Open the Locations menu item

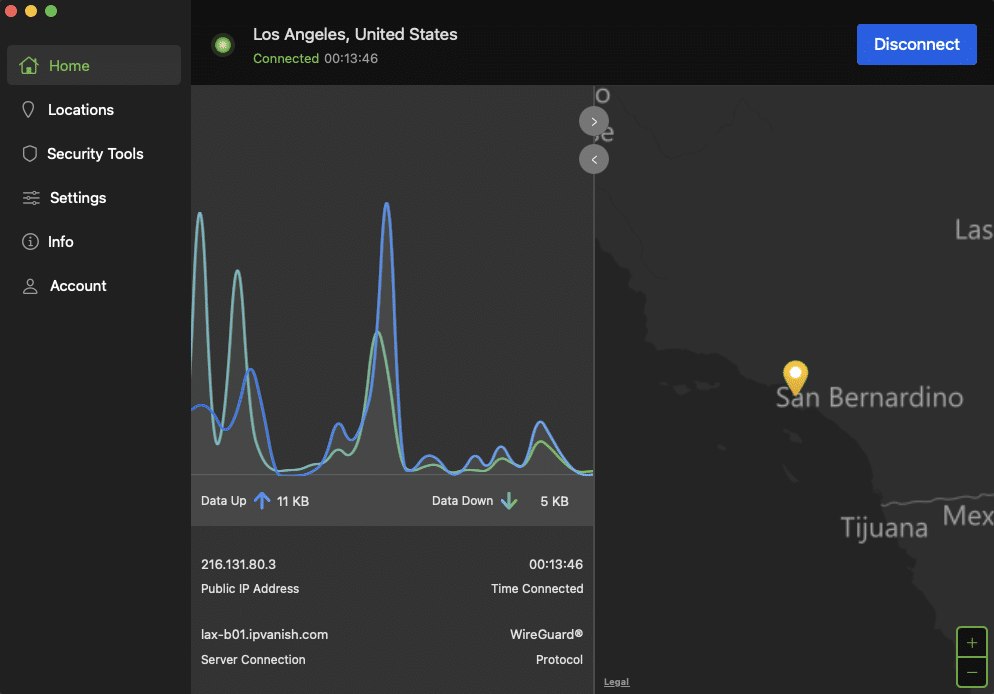click(x=81, y=110)
